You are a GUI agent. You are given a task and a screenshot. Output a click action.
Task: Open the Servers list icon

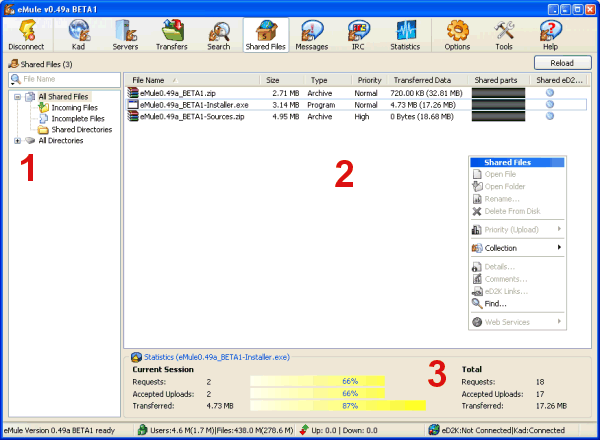[125, 33]
